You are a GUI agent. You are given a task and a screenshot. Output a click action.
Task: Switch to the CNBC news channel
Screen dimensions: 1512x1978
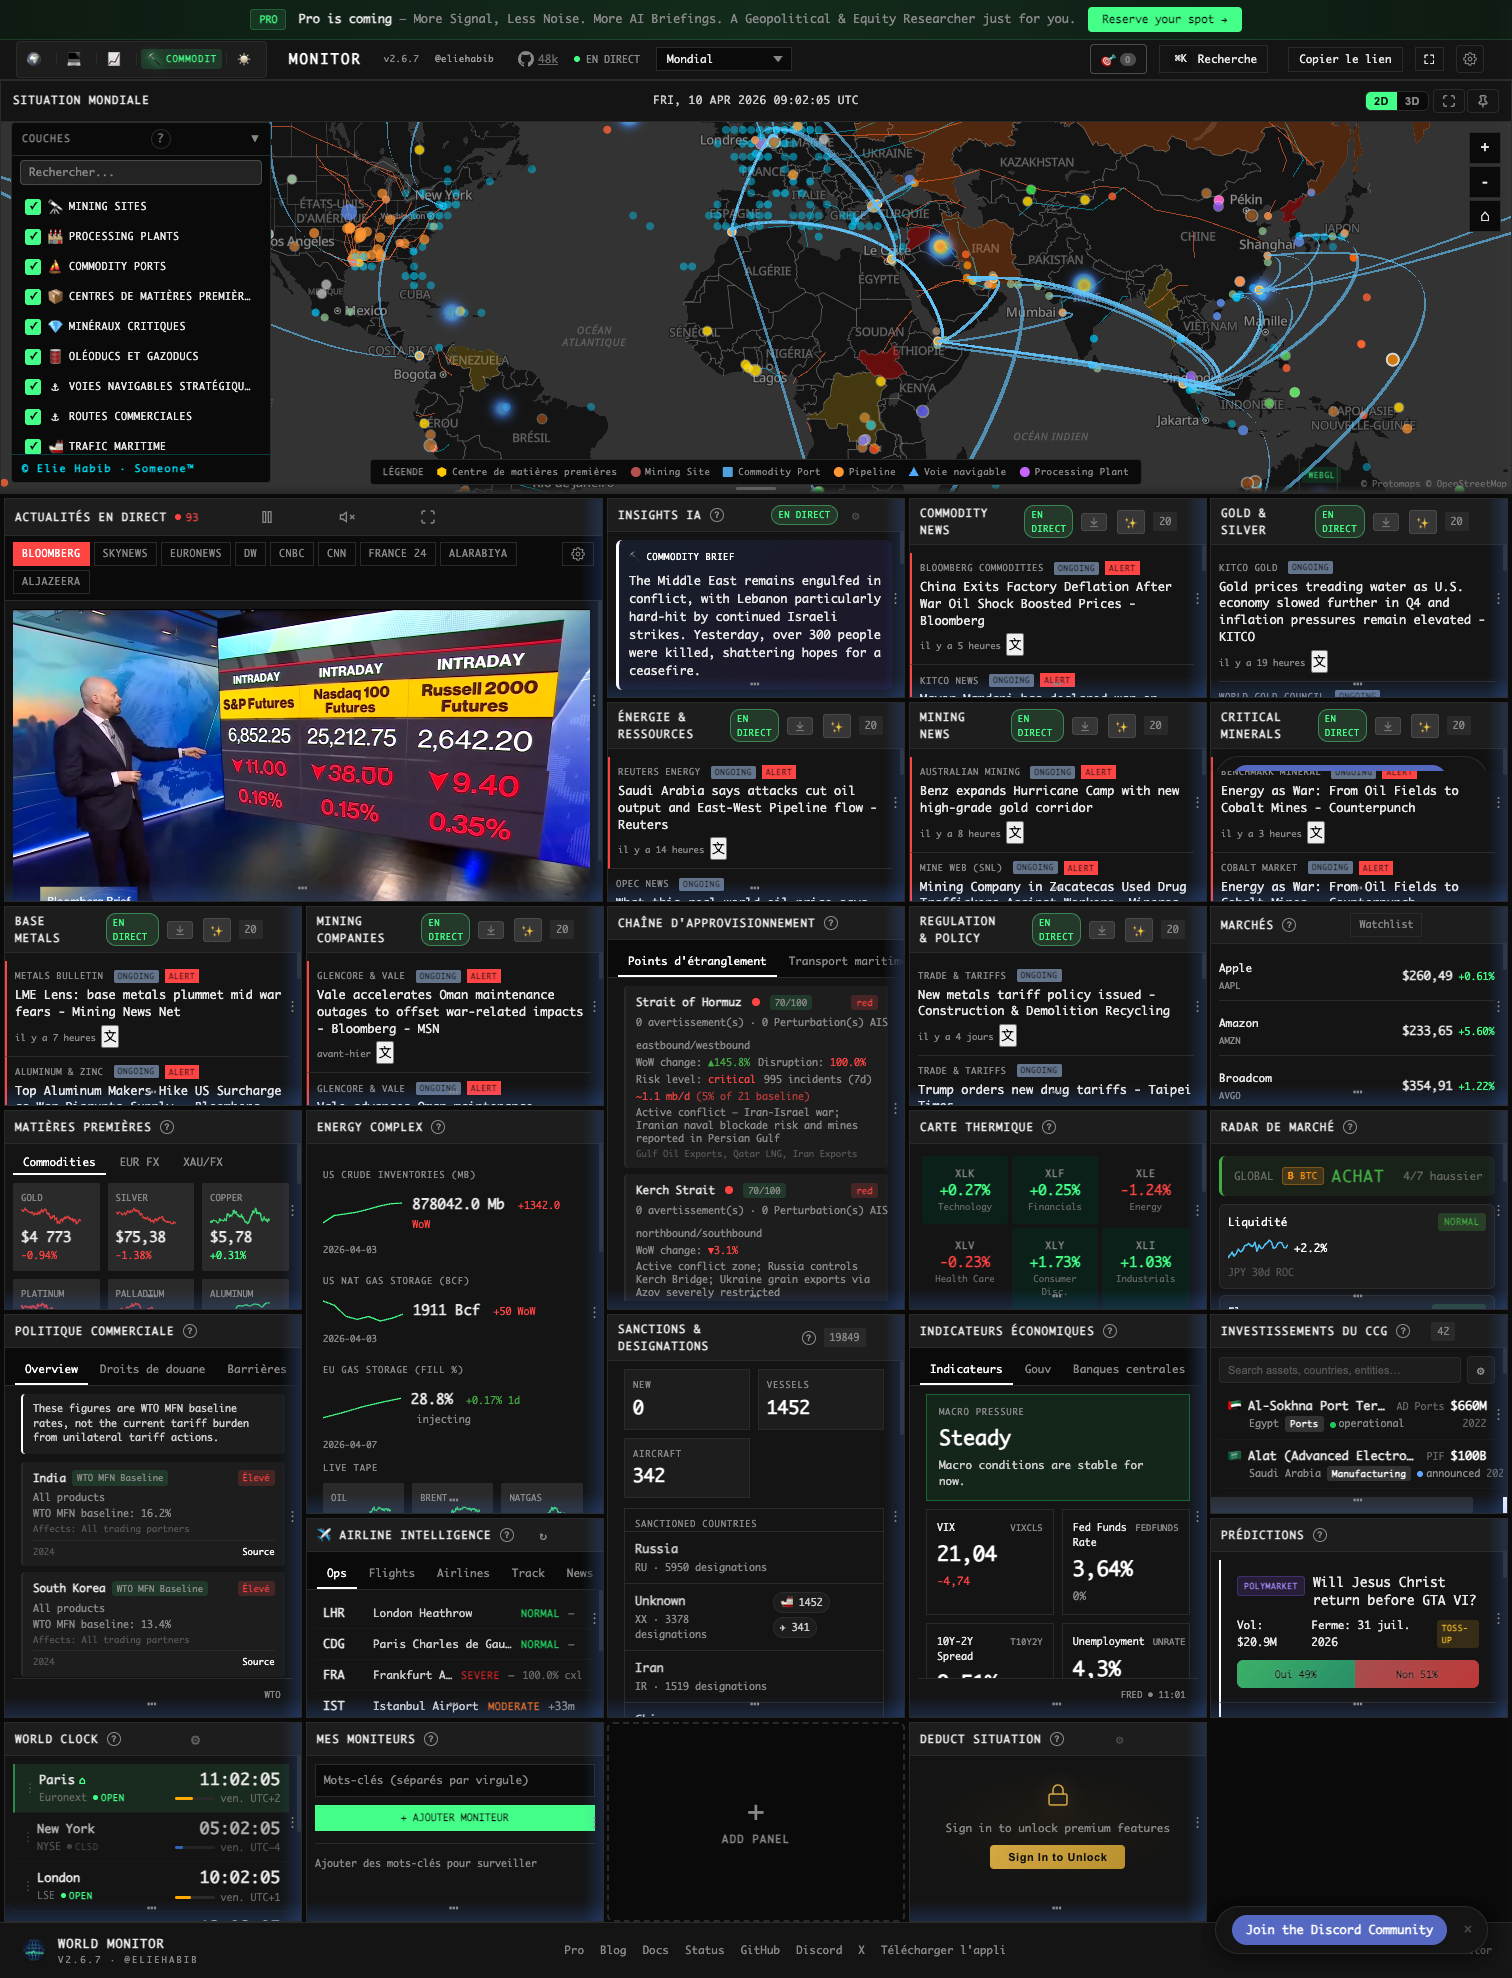click(291, 554)
